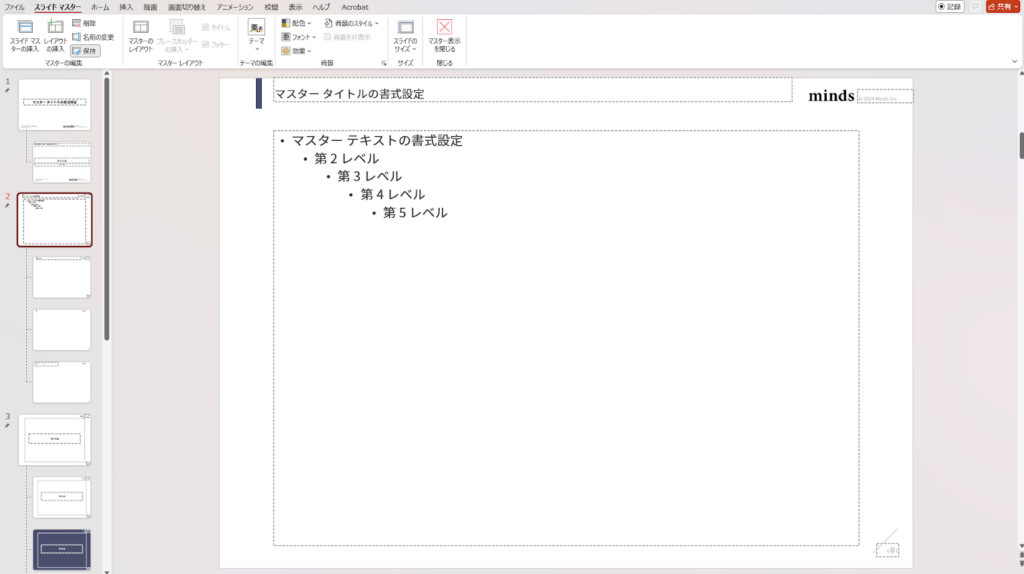Click 削除 in the ribbon
1024x574 pixels.
coord(84,23)
